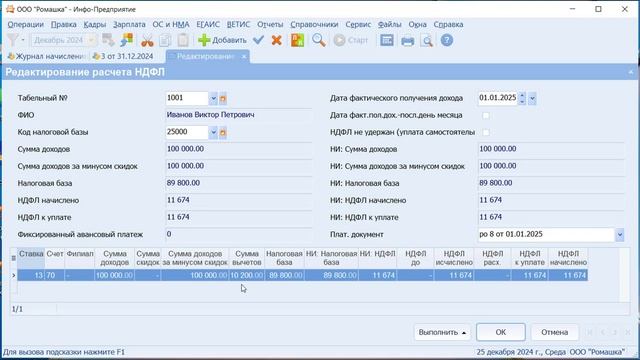Click the Табельный № input field 1001
The width and height of the screenshot is (640, 360).
pyautogui.click(x=187, y=98)
